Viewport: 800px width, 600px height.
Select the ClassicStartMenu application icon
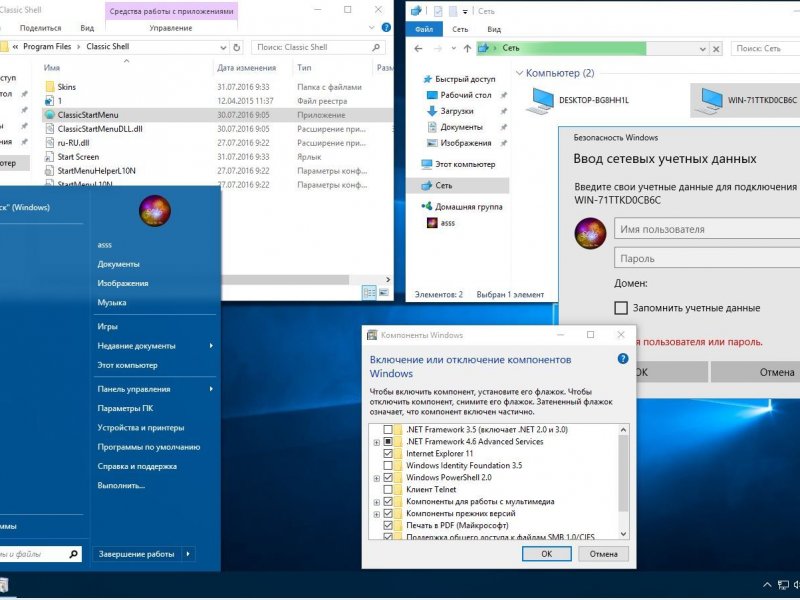(x=49, y=115)
